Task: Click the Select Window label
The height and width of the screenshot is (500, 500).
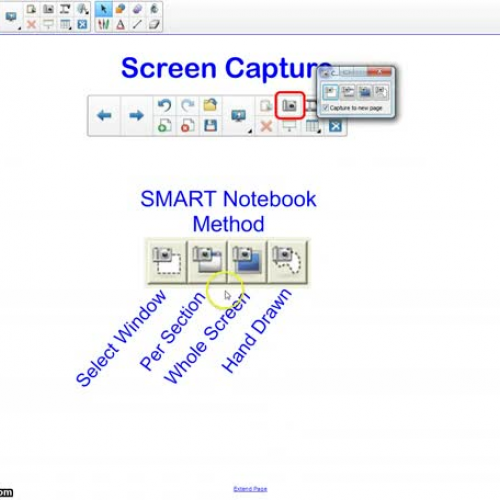Action: point(120,338)
